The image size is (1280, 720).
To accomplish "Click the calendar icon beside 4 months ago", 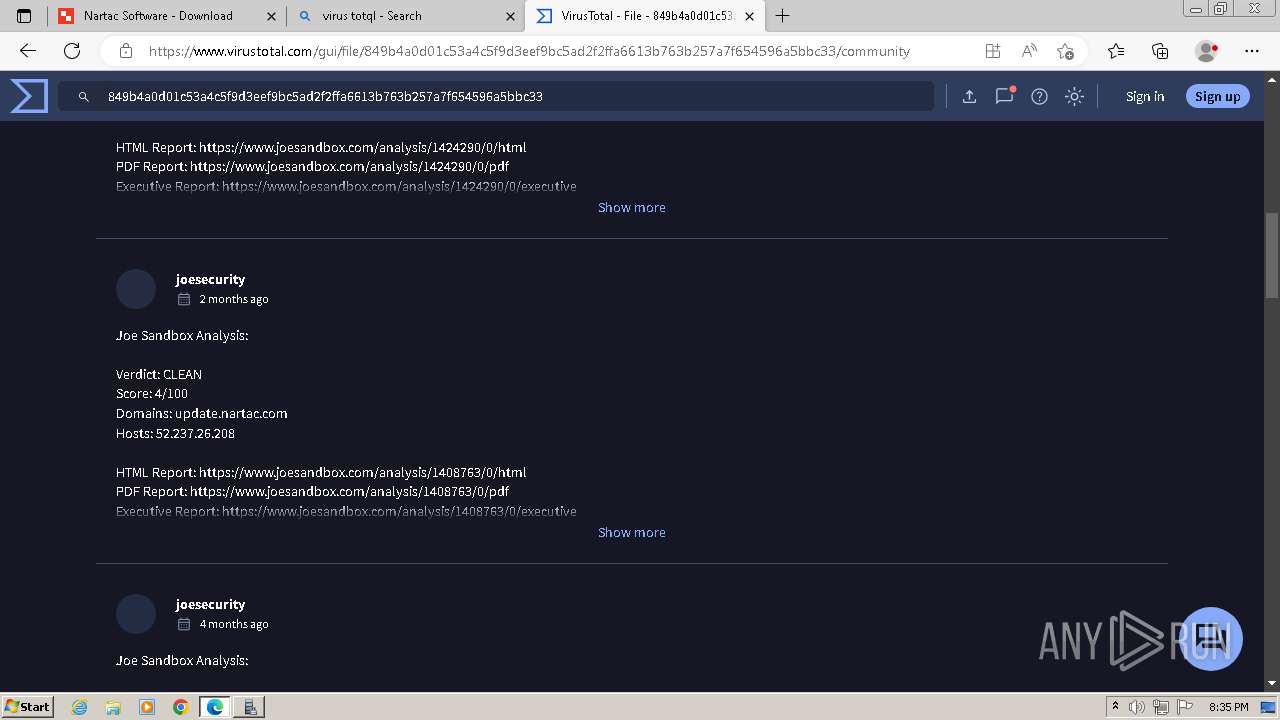I will click(184, 624).
